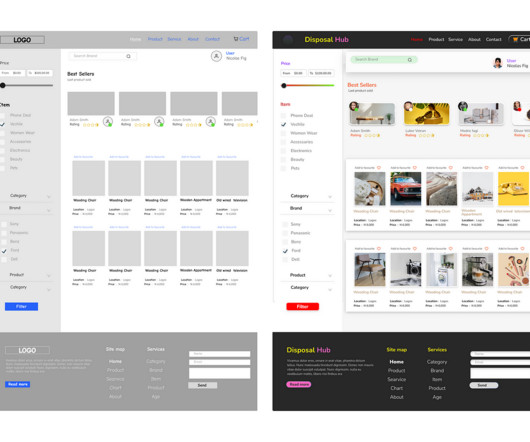The height and width of the screenshot is (442, 530).
Task: Click dark round logo beside Disposal Hub title
Action: pyautogui.click(x=288, y=40)
